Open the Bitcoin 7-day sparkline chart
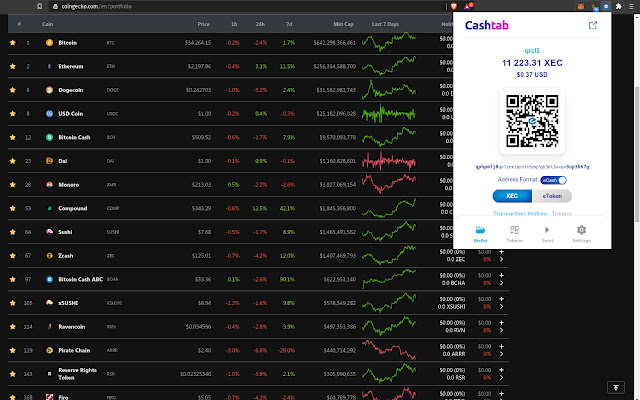640x400 pixels. [x=389, y=42]
